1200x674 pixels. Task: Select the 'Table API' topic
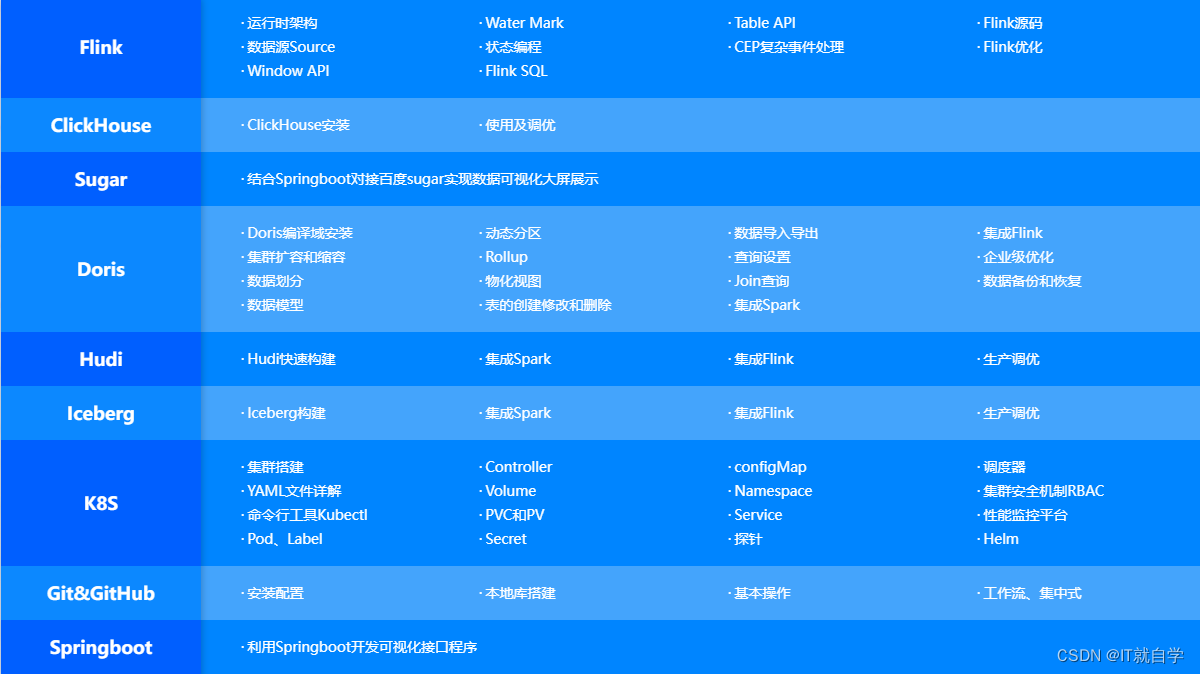765,23
